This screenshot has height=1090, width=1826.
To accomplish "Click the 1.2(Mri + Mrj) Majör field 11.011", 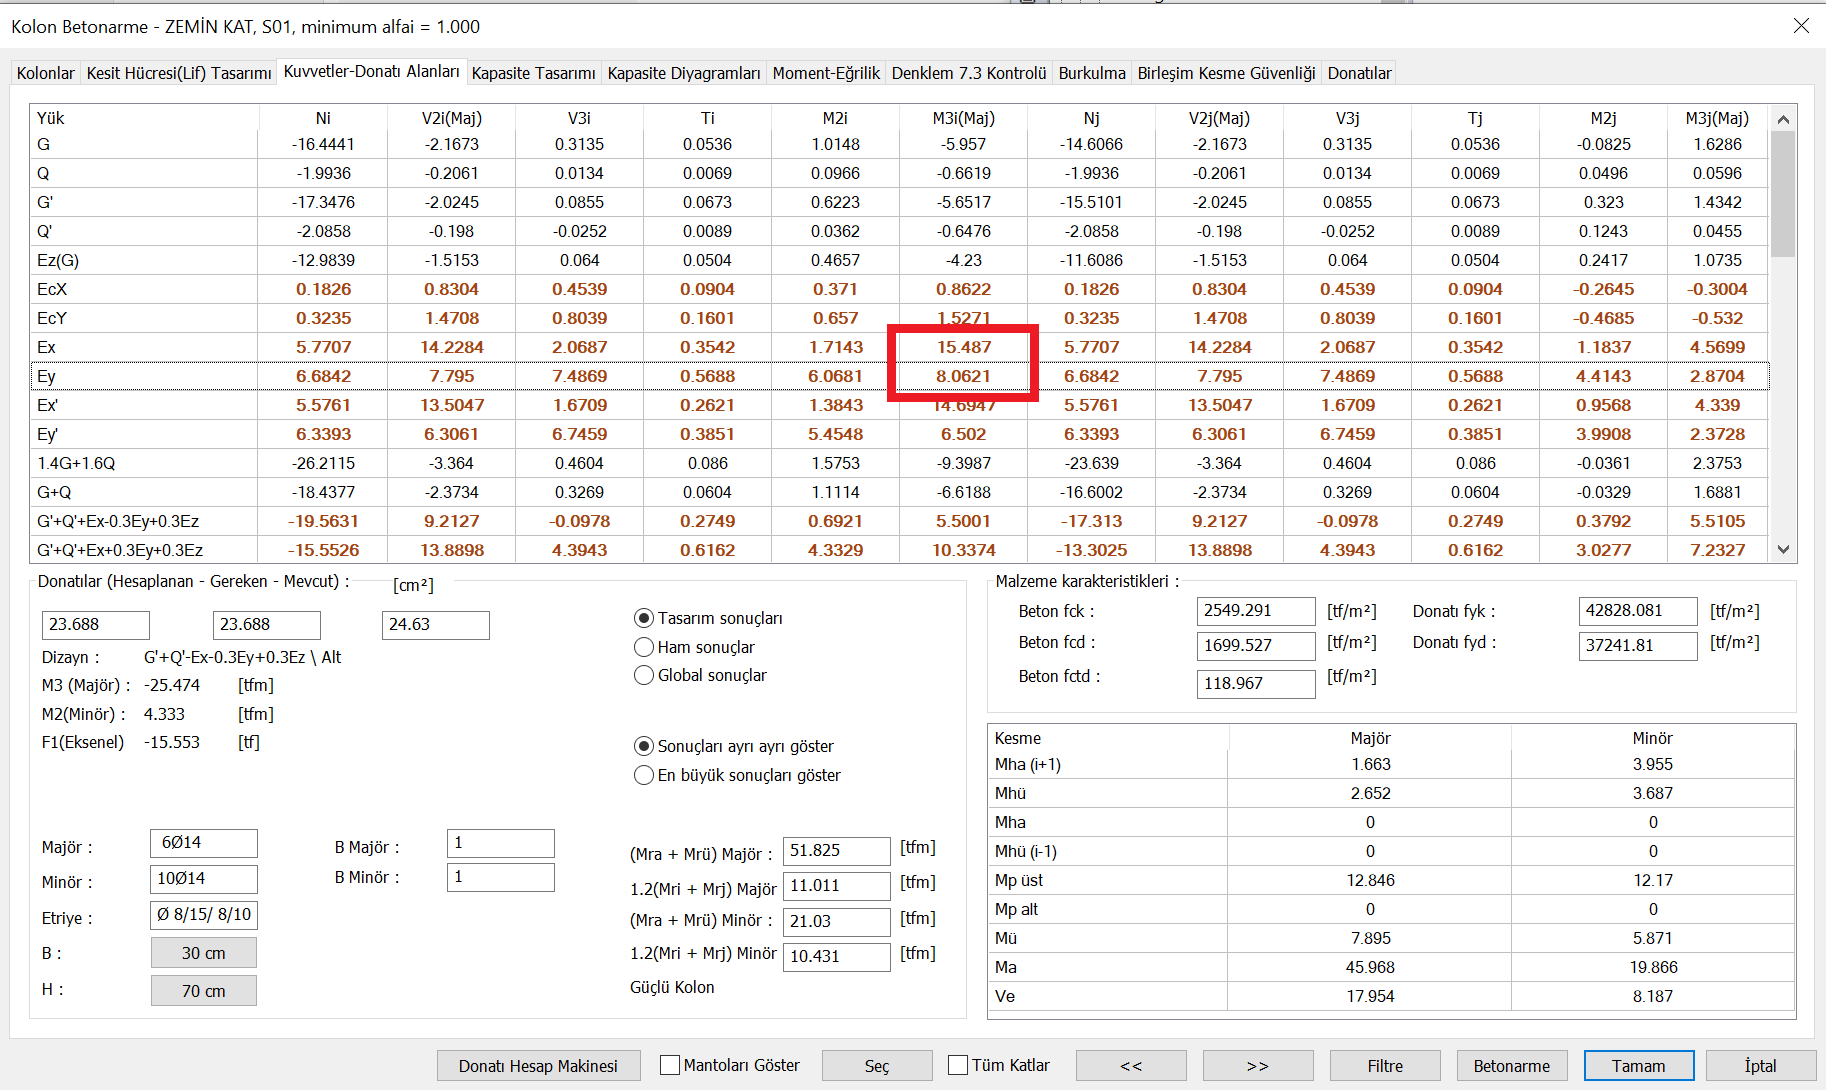I will pos(837,886).
